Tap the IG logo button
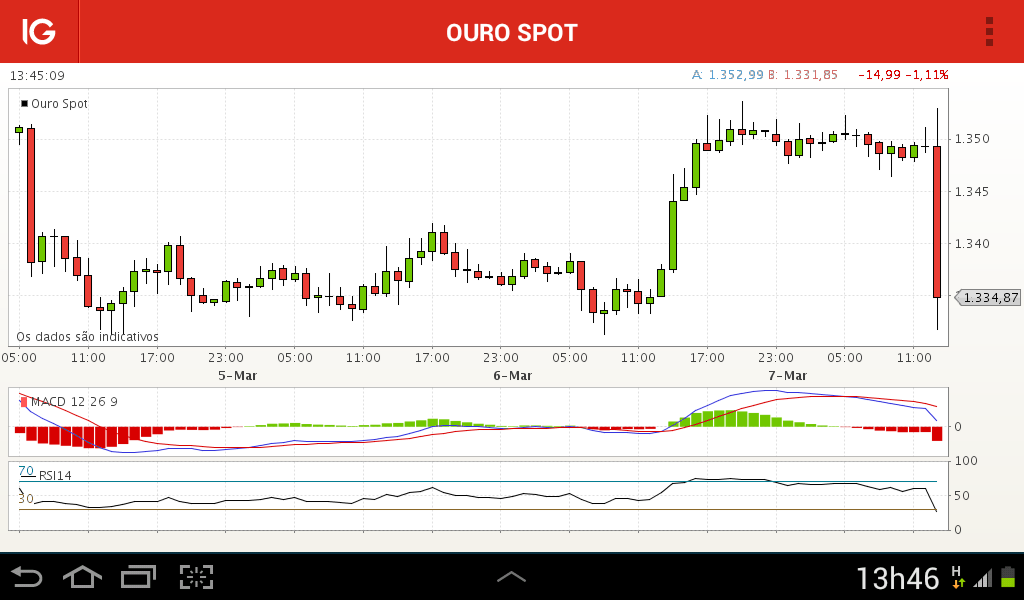The width and height of the screenshot is (1024, 600). point(39,31)
